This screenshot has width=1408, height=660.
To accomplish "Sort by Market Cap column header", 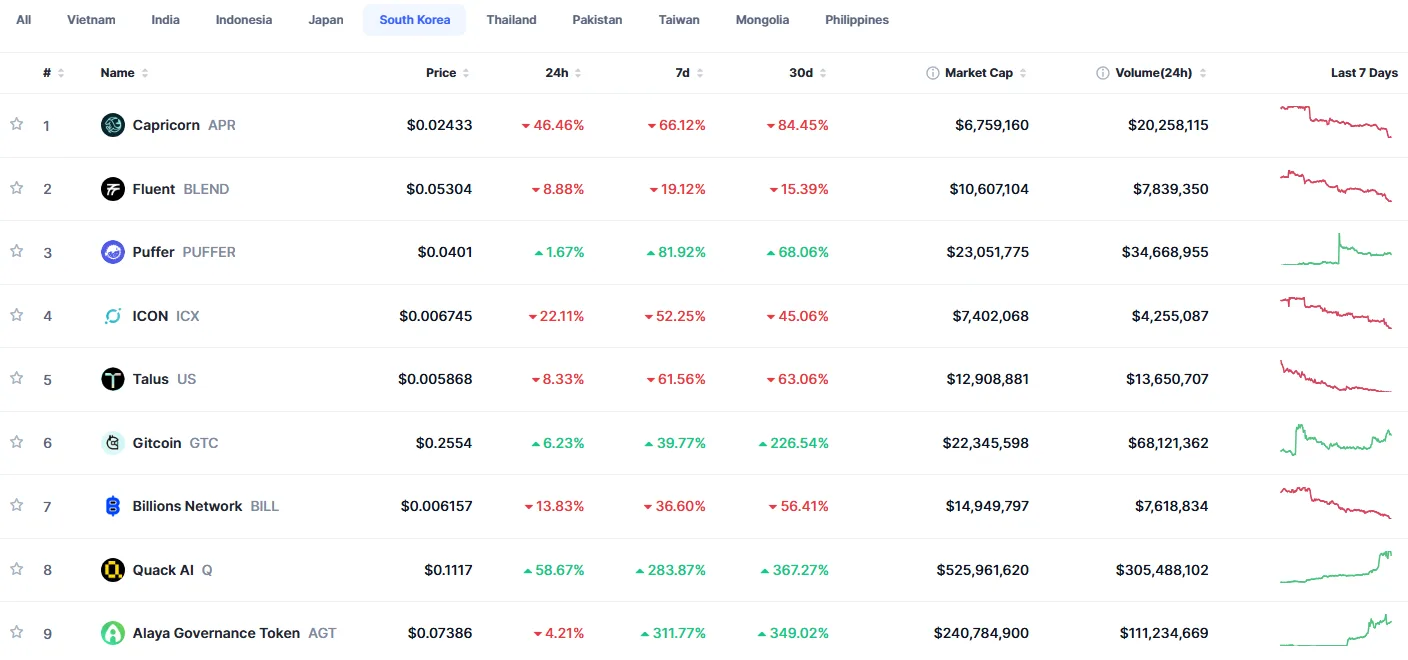I will point(986,73).
